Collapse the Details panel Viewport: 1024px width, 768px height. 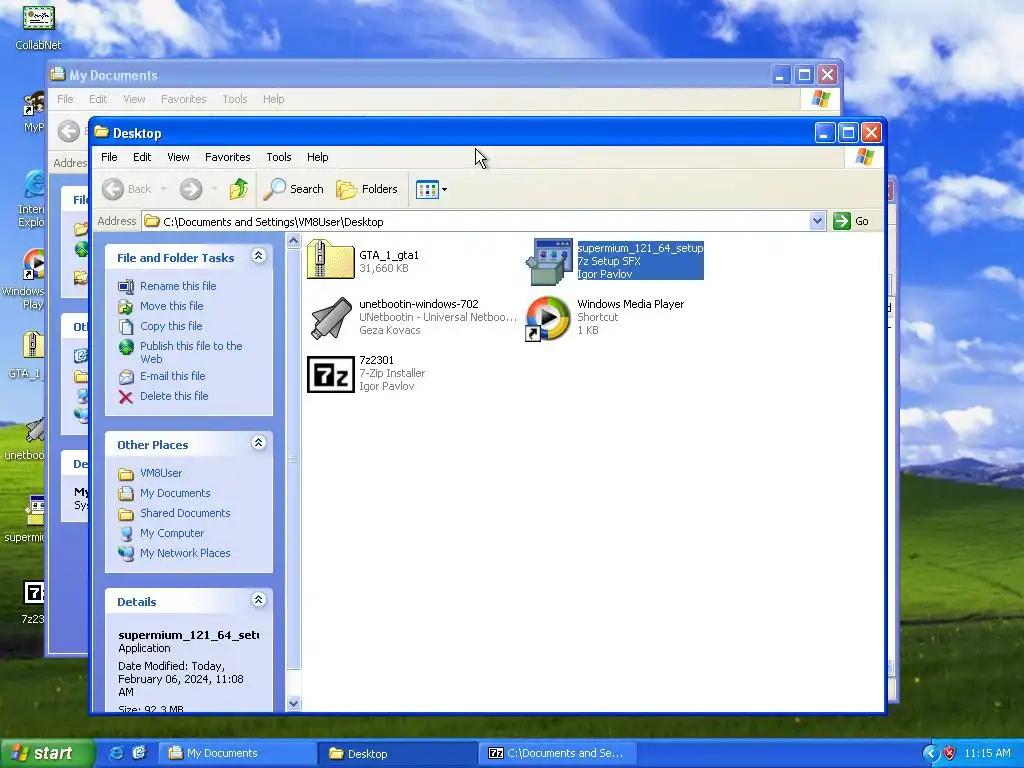[x=259, y=600]
